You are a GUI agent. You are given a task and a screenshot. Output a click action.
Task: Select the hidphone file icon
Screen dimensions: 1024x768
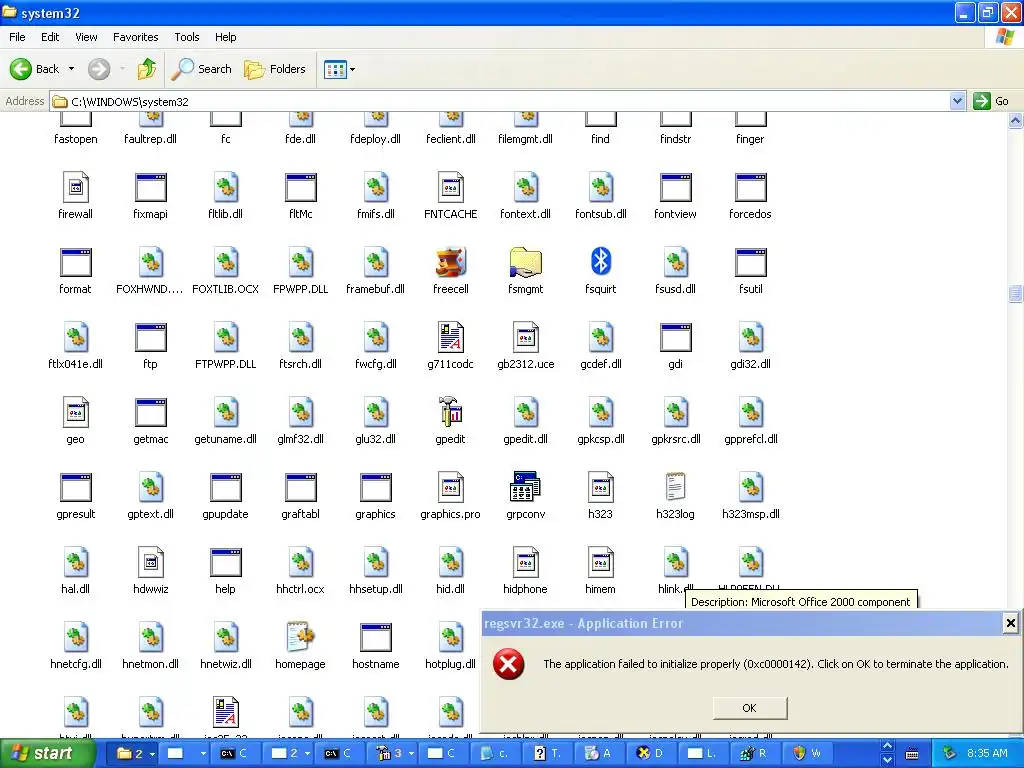click(526, 562)
